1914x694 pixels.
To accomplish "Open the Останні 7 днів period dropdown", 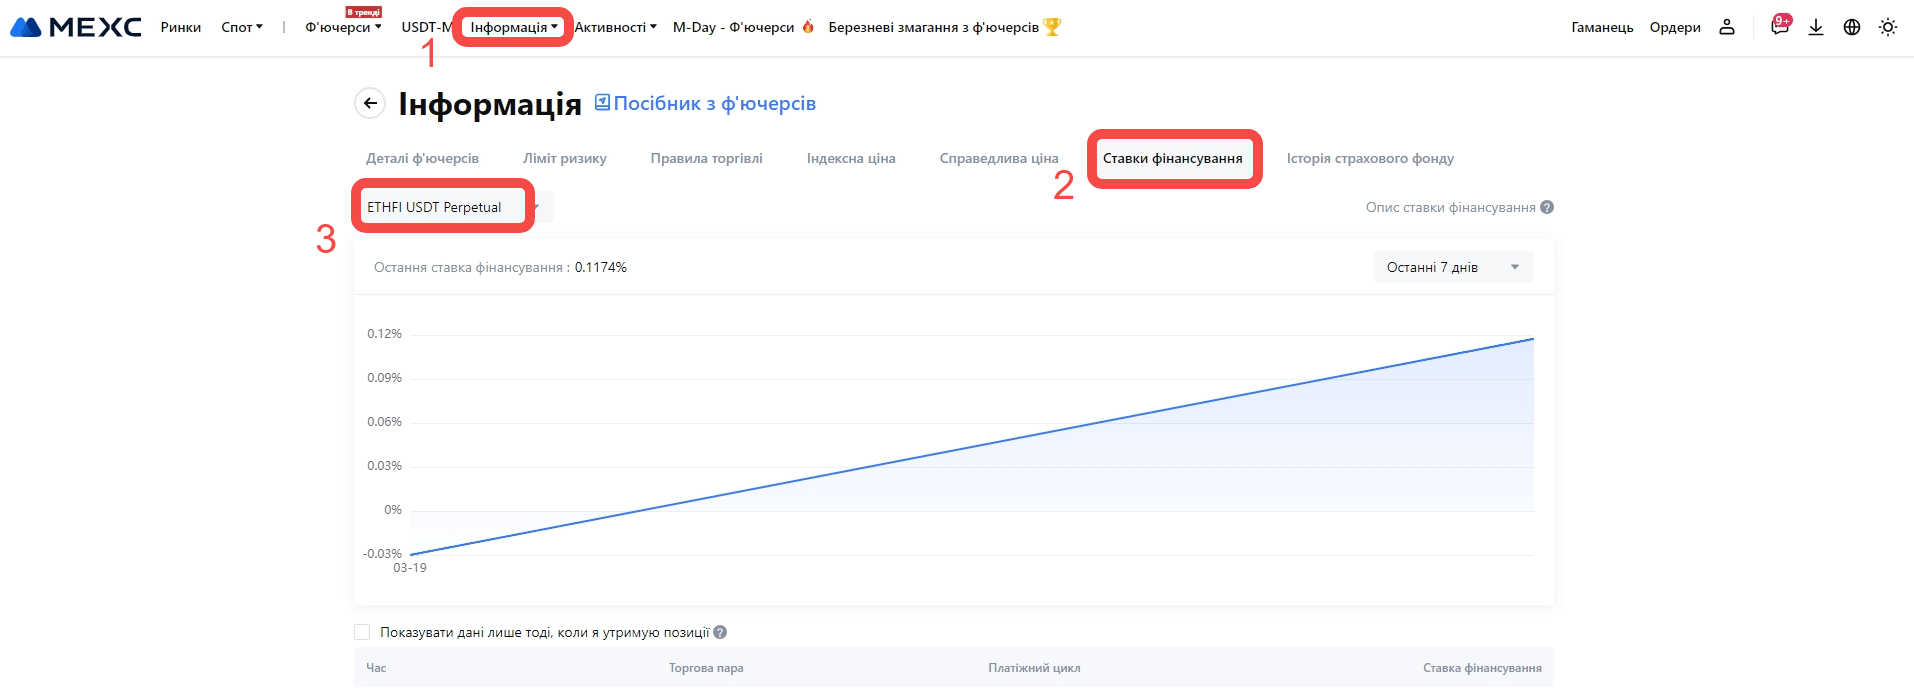I will 1453,267.
